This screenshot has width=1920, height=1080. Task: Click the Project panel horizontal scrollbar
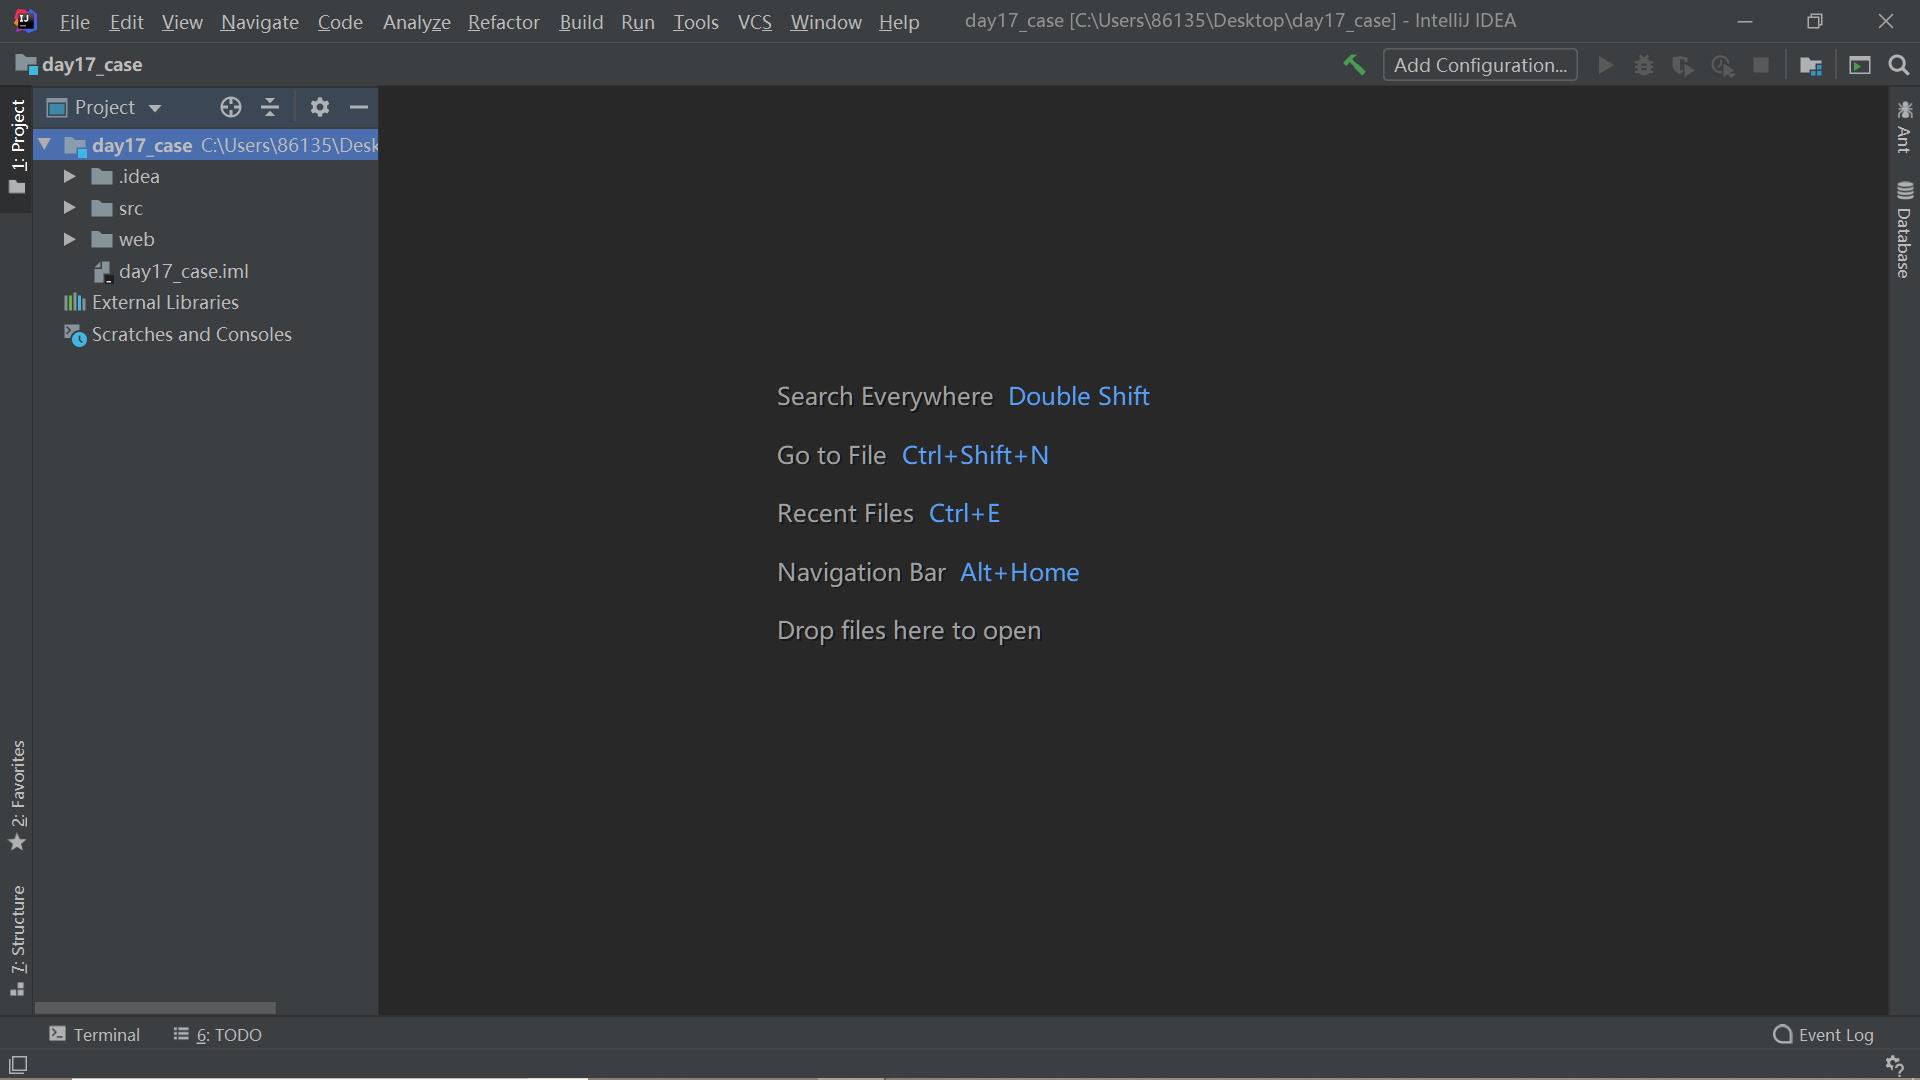pos(155,1008)
